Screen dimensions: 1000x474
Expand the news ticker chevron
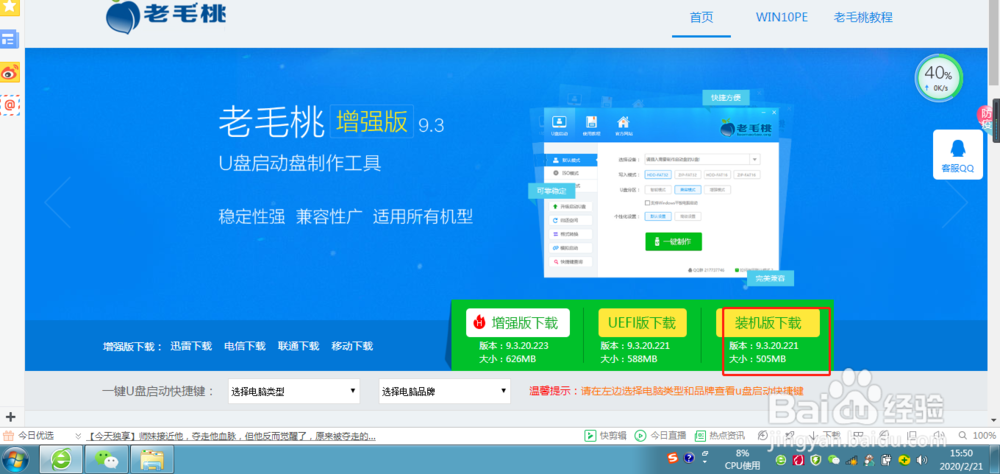click(78, 436)
